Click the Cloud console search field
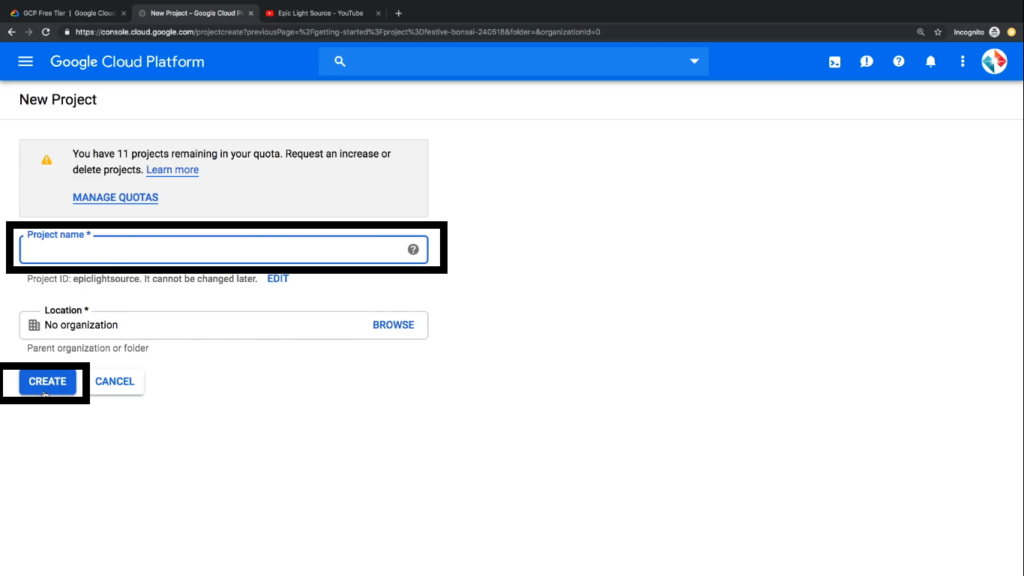Screen dimensions: 1024x576 pos(513,61)
